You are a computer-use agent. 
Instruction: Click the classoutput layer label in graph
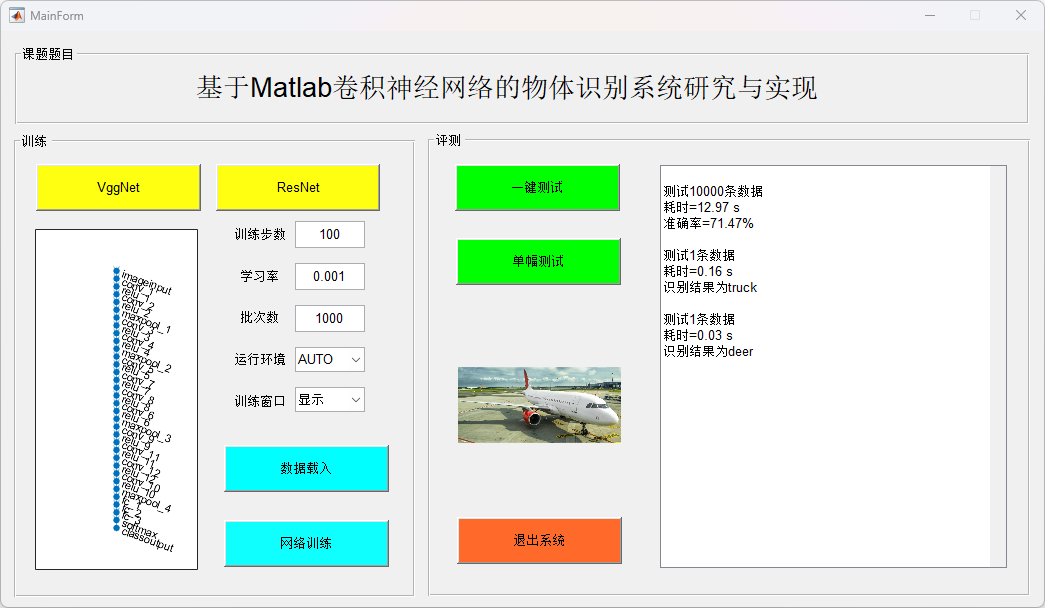147,540
